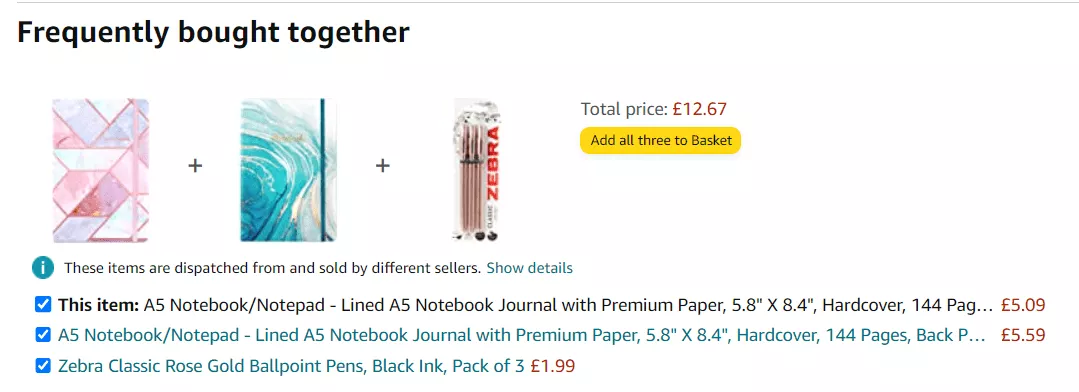Add all three to Basket

coord(661,140)
